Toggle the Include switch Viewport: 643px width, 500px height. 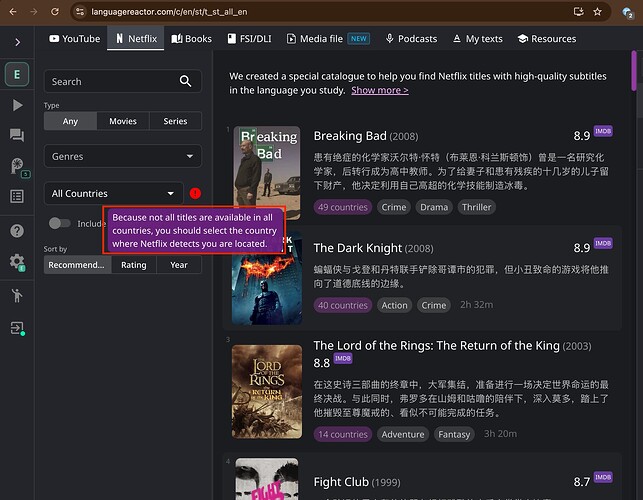pyautogui.click(x=59, y=224)
